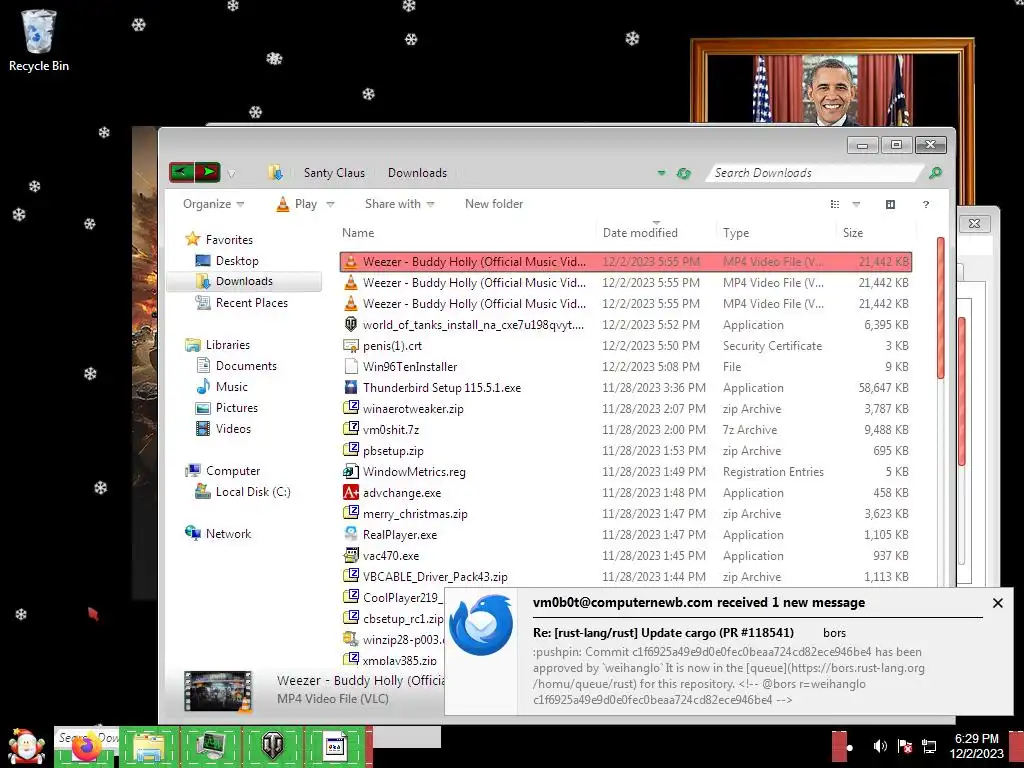
Task: Click the file list vertical scrollbar
Action: pos(940,308)
